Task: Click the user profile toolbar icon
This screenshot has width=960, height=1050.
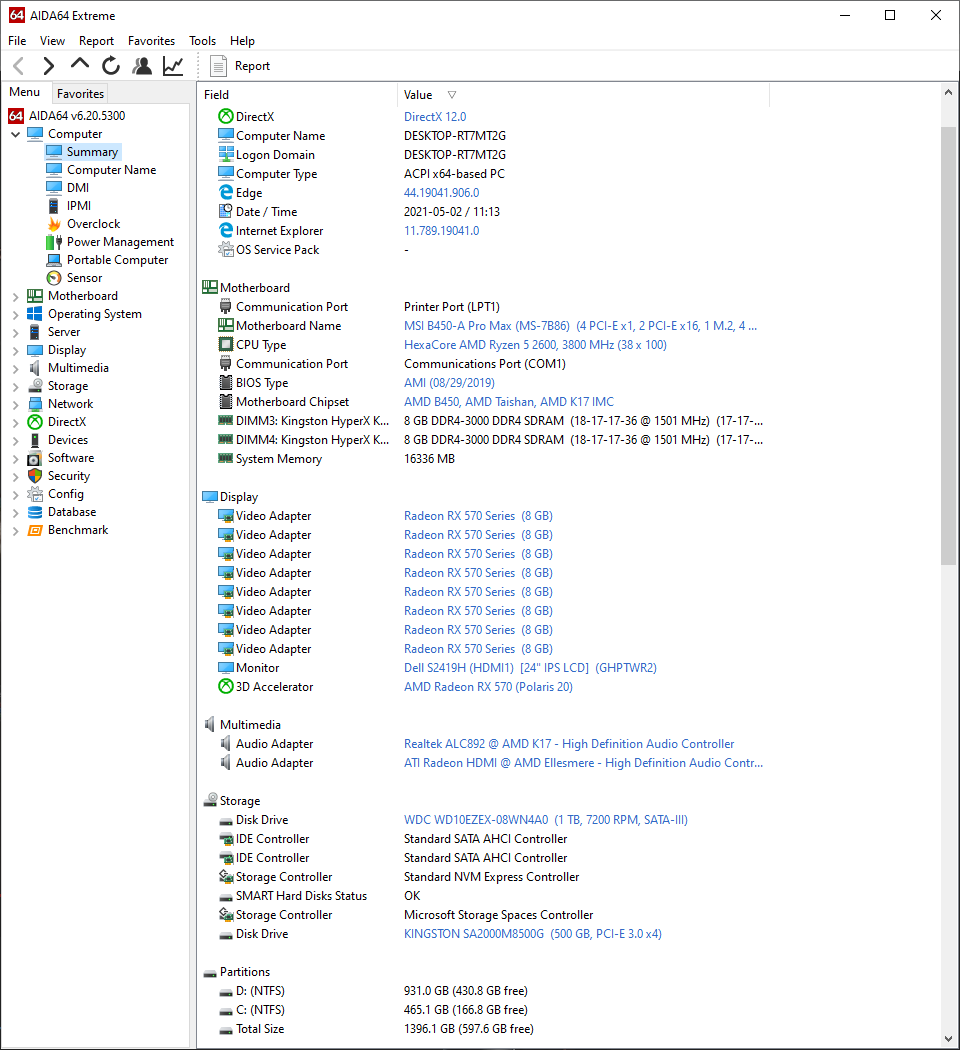Action: coord(142,65)
